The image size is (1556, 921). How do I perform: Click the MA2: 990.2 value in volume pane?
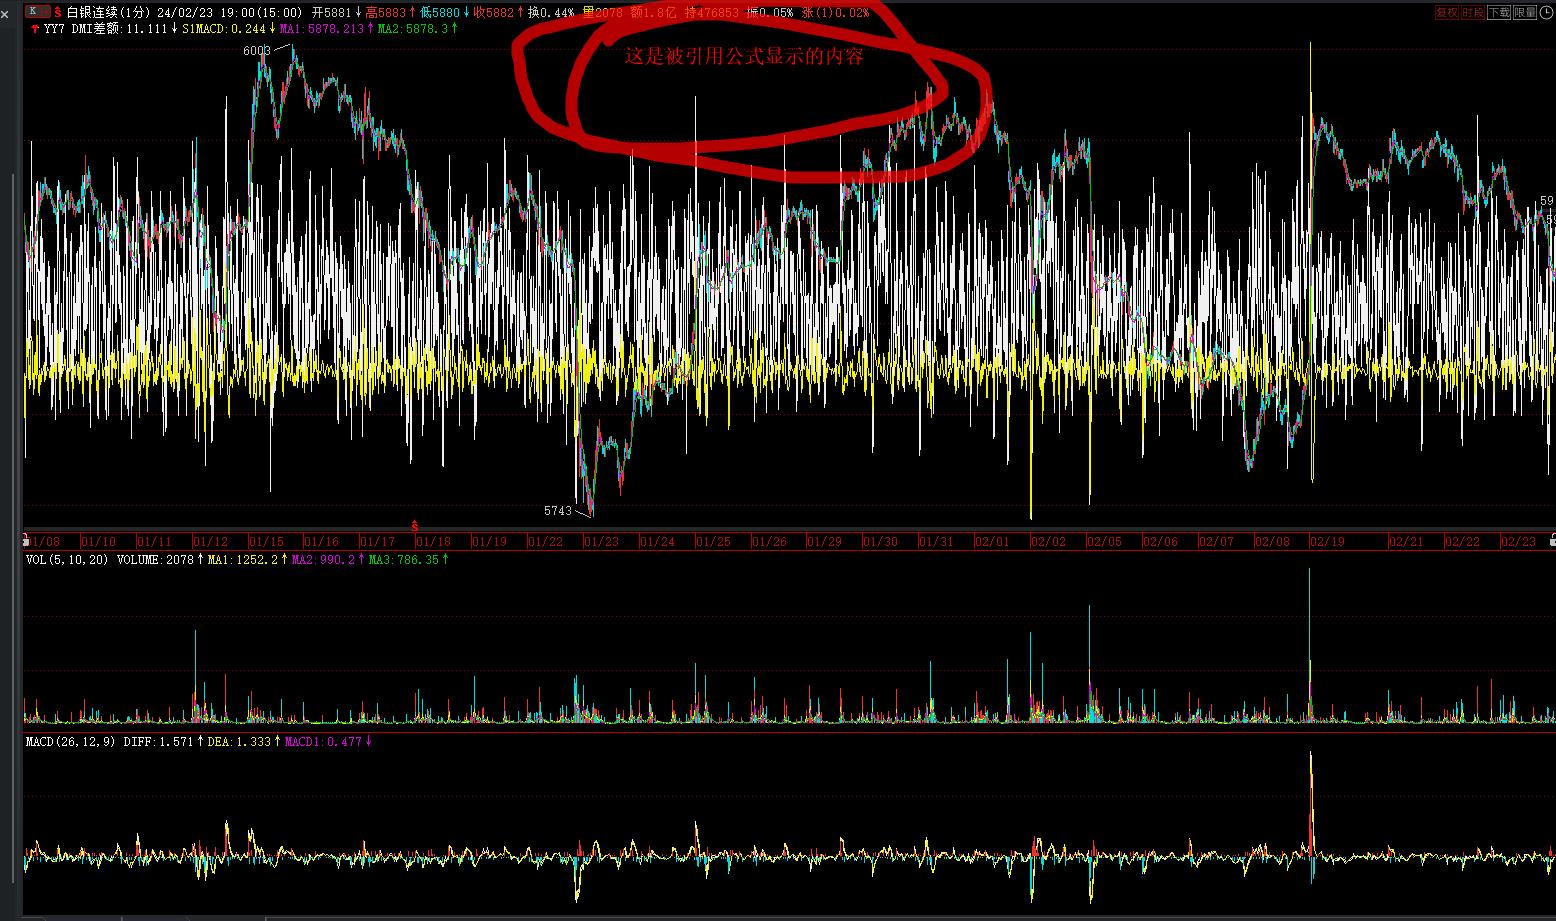click(x=324, y=560)
